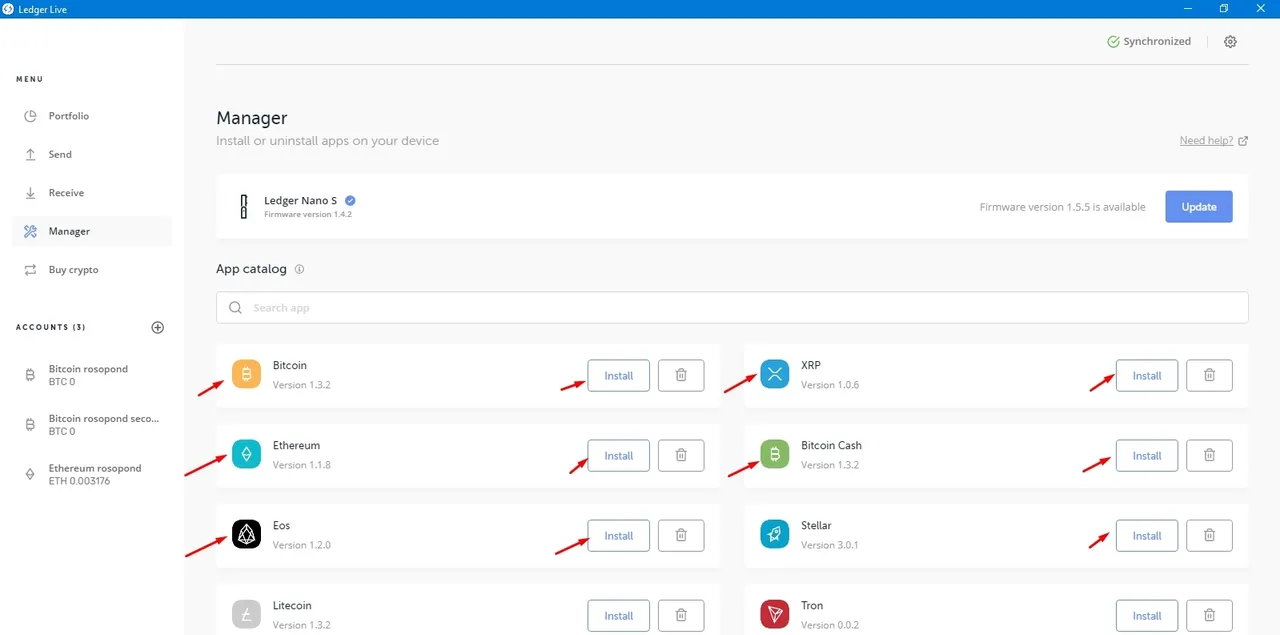Screen dimensions: 1280x635
Task: Click the Stellar app icon
Action: coord(774,535)
